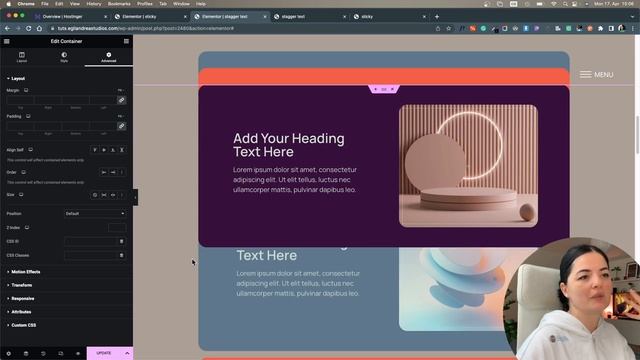The width and height of the screenshot is (640, 360).
Task: Open the Elementor hamburger menu
Action: pos(7,41)
